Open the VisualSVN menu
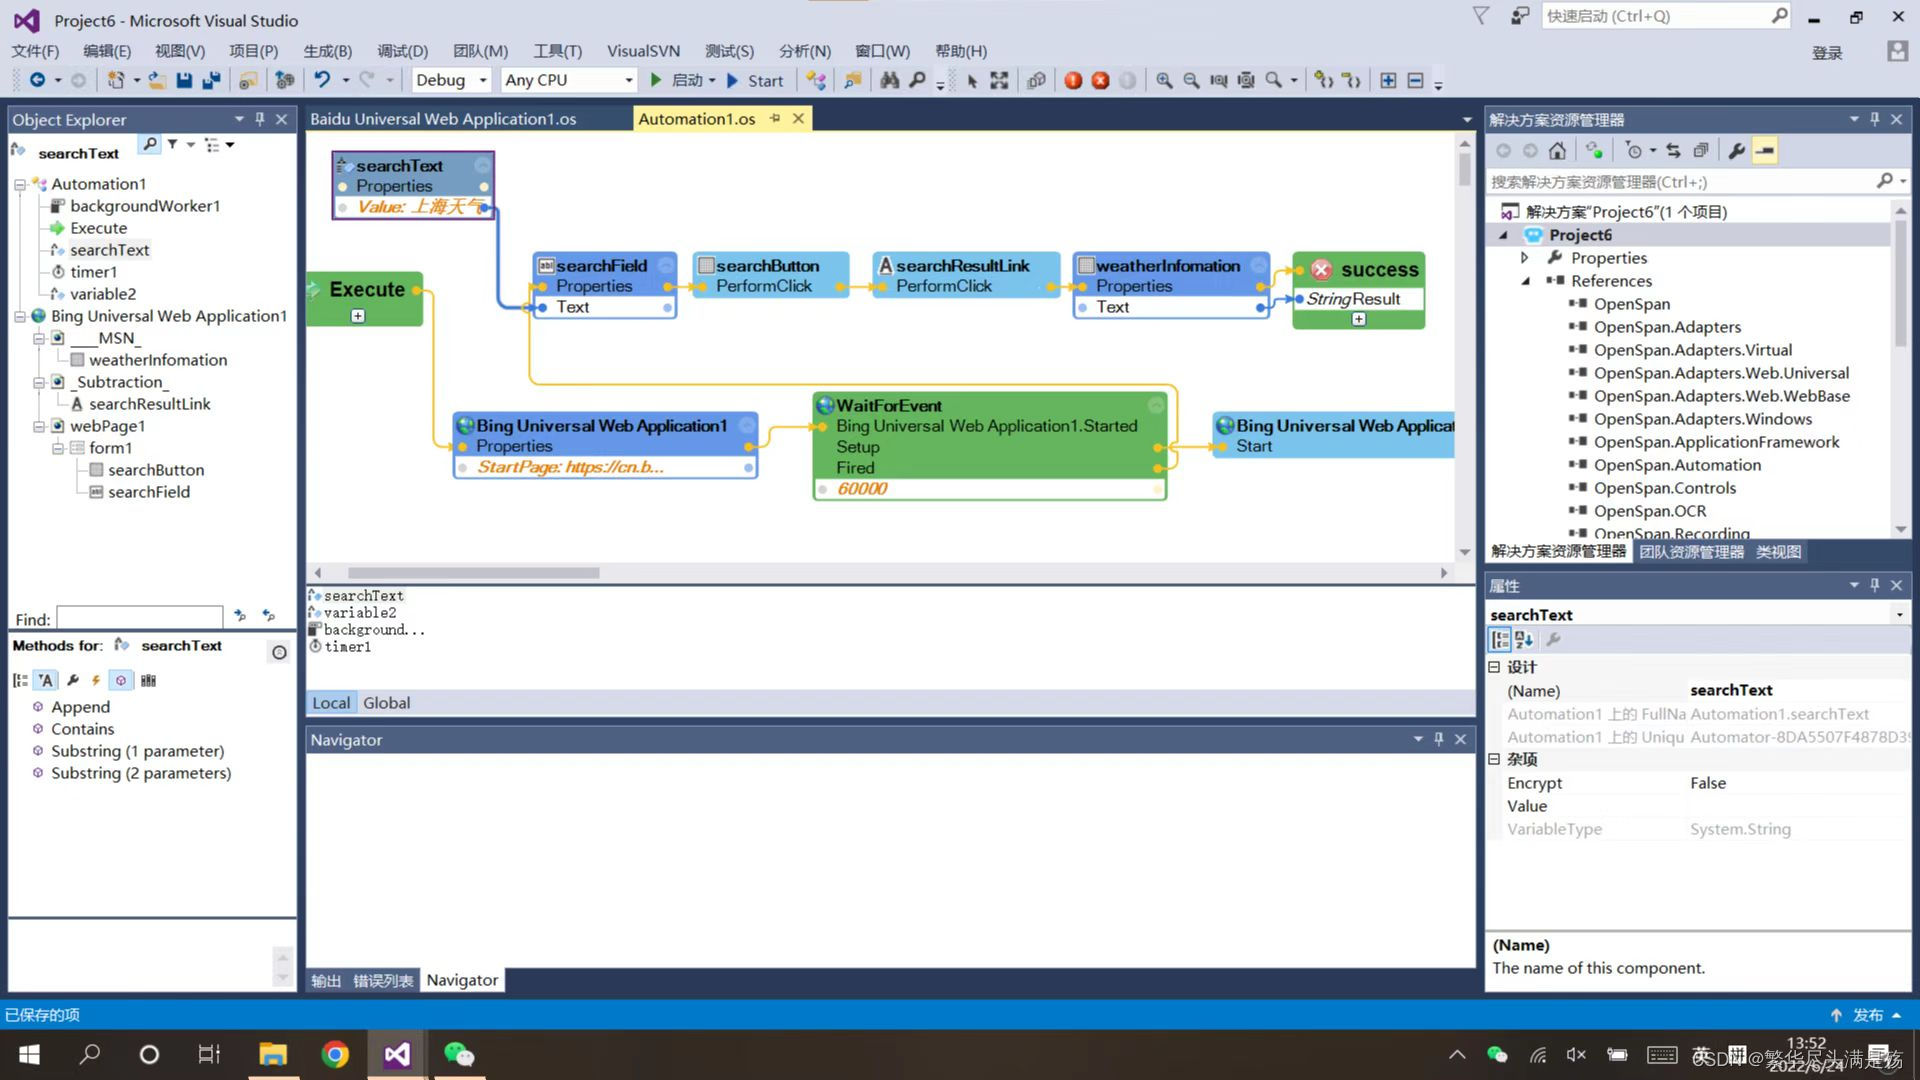The width and height of the screenshot is (1920, 1080). pyautogui.click(x=642, y=51)
